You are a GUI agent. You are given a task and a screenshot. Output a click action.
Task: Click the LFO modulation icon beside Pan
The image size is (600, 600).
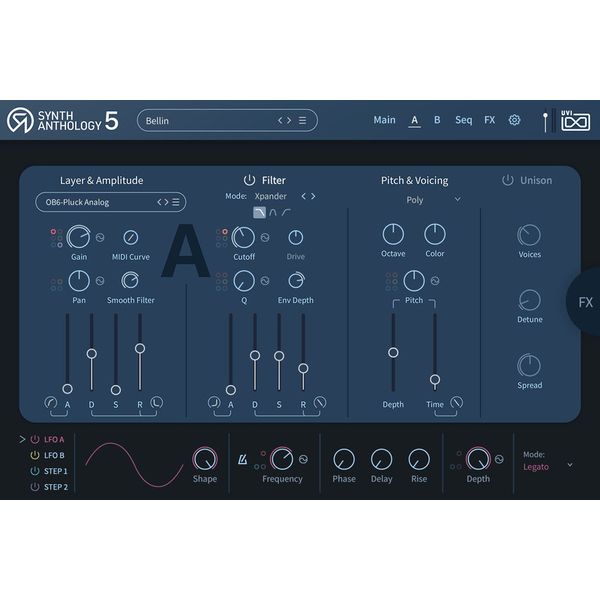pyautogui.click(x=100, y=281)
